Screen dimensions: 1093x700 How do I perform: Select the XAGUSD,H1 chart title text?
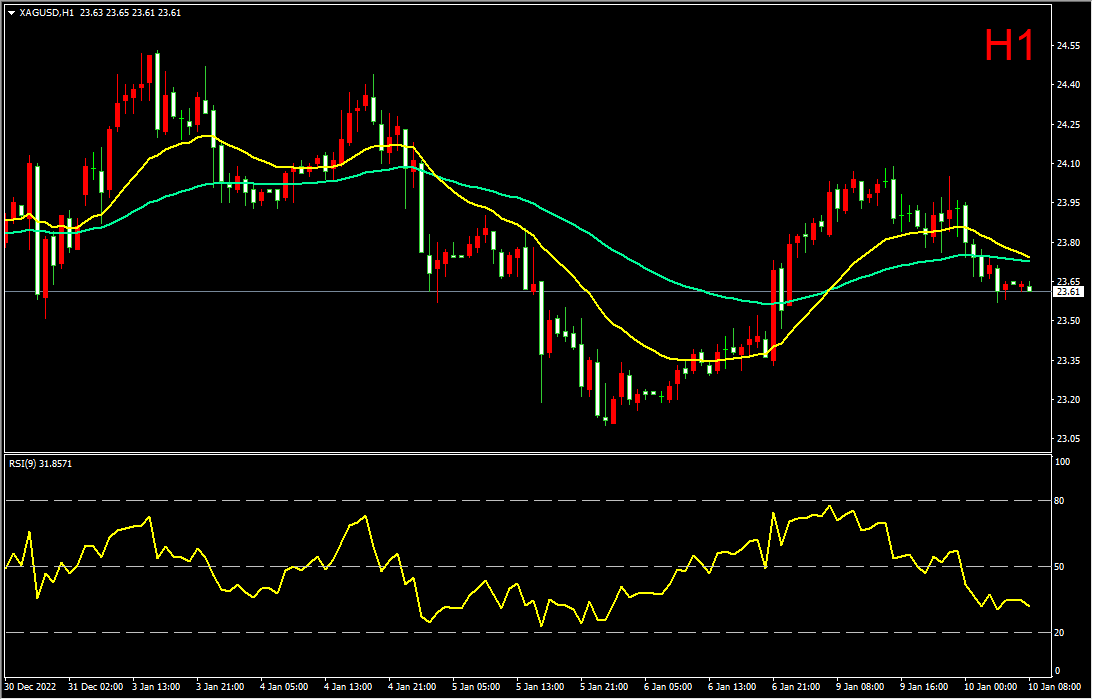tap(47, 13)
